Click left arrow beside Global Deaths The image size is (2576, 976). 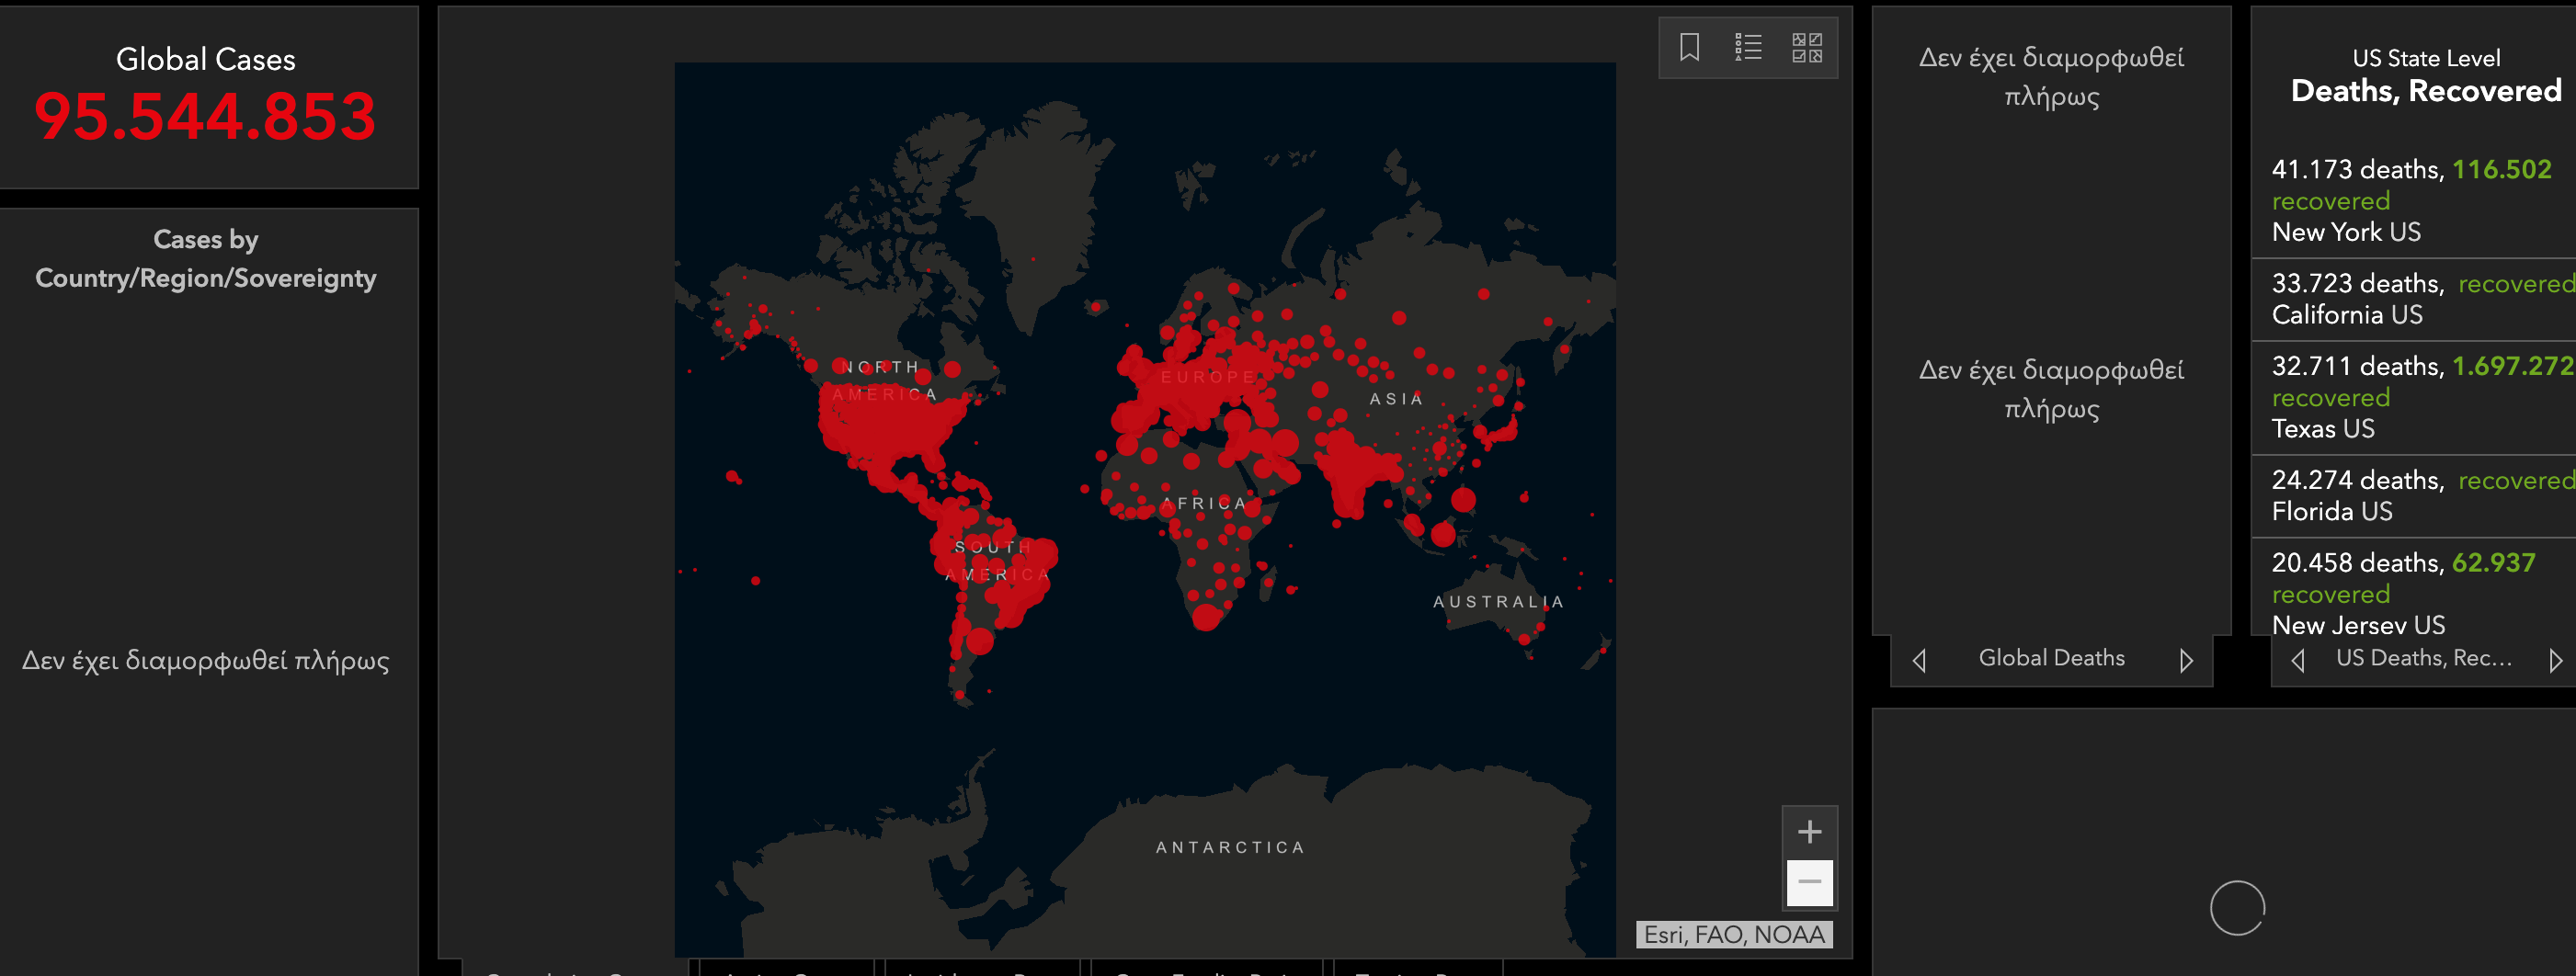1919,660
